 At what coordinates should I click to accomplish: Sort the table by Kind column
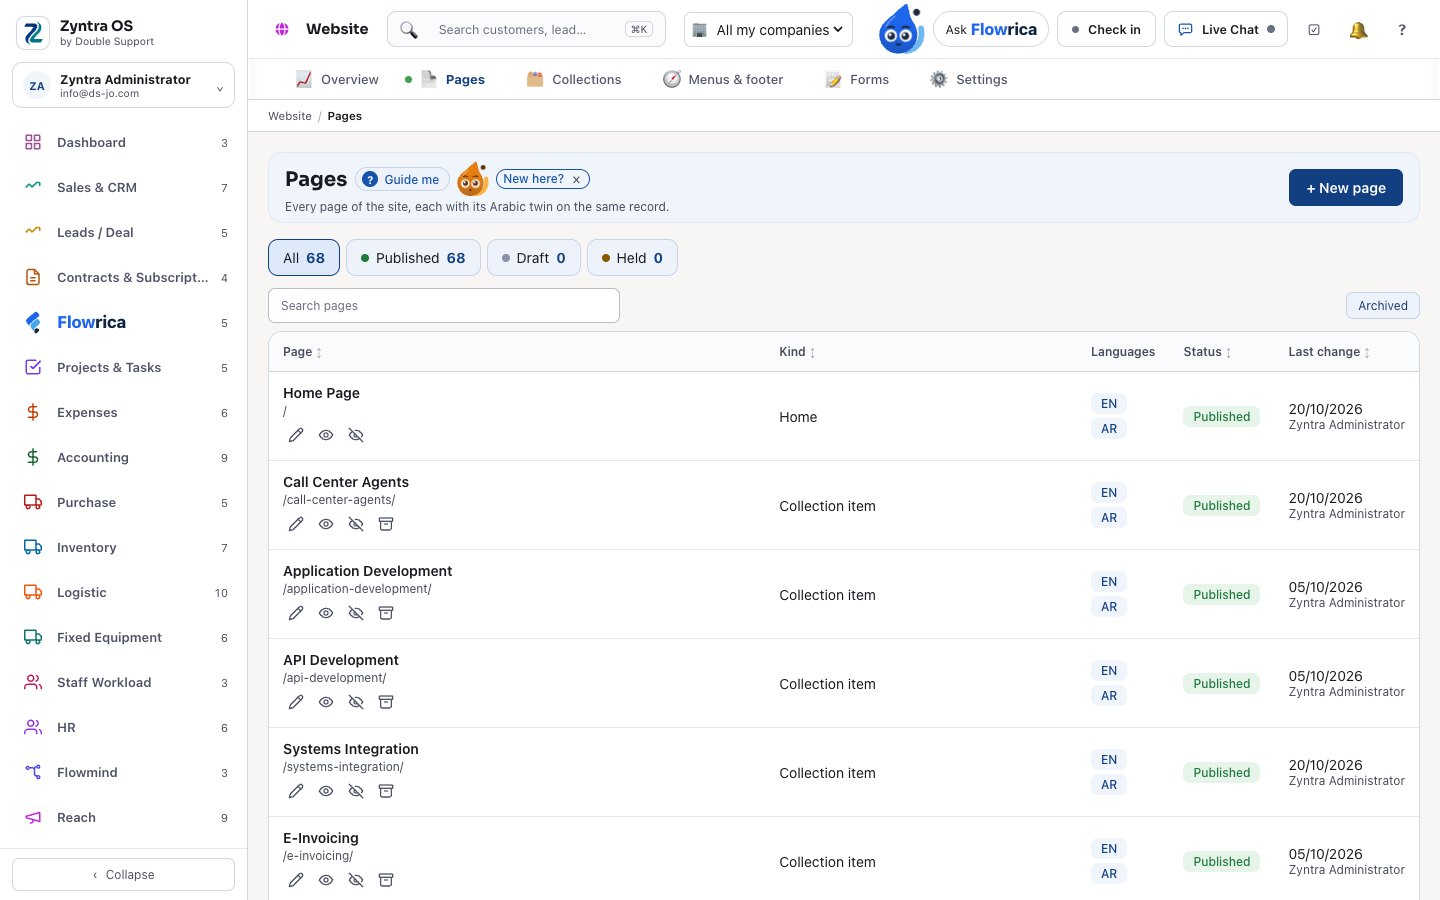click(x=797, y=352)
